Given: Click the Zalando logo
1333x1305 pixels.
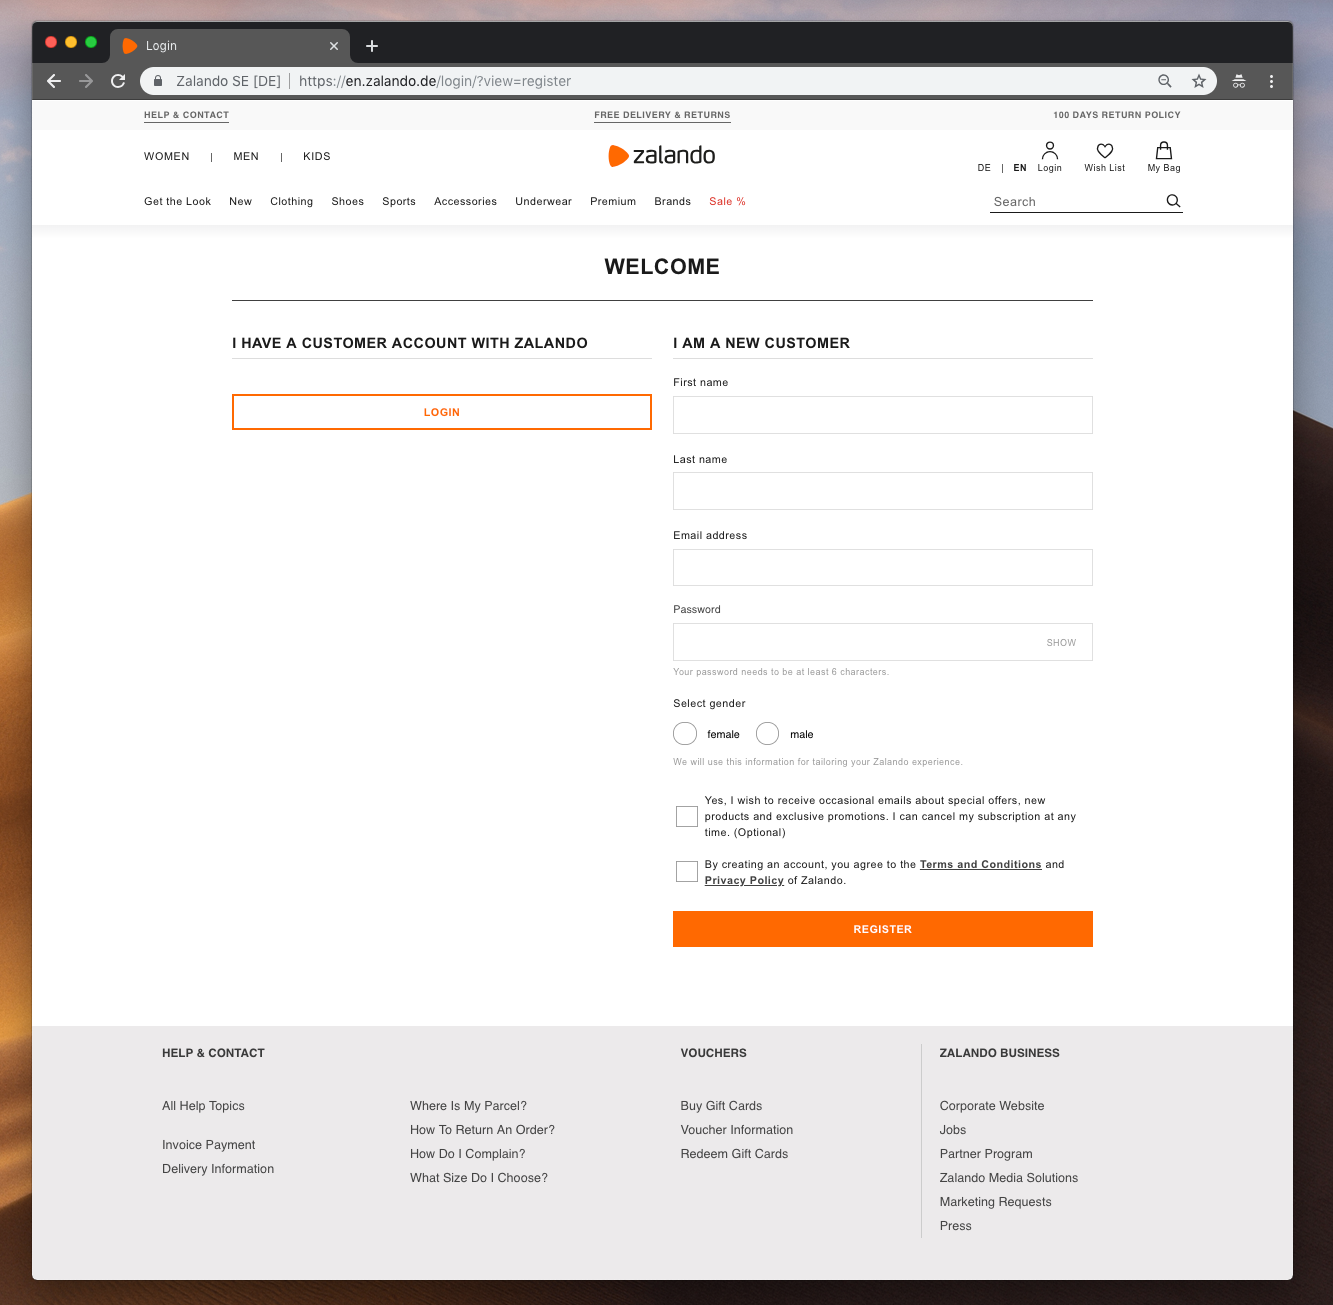Looking at the screenshot, I should (661, 155).
